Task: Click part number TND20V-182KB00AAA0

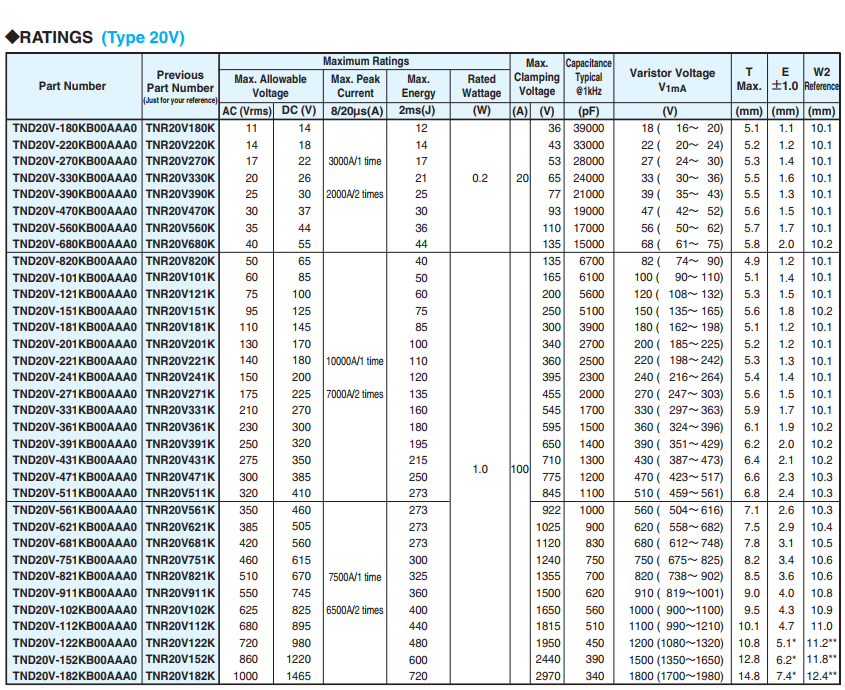Action: [74, 677]
